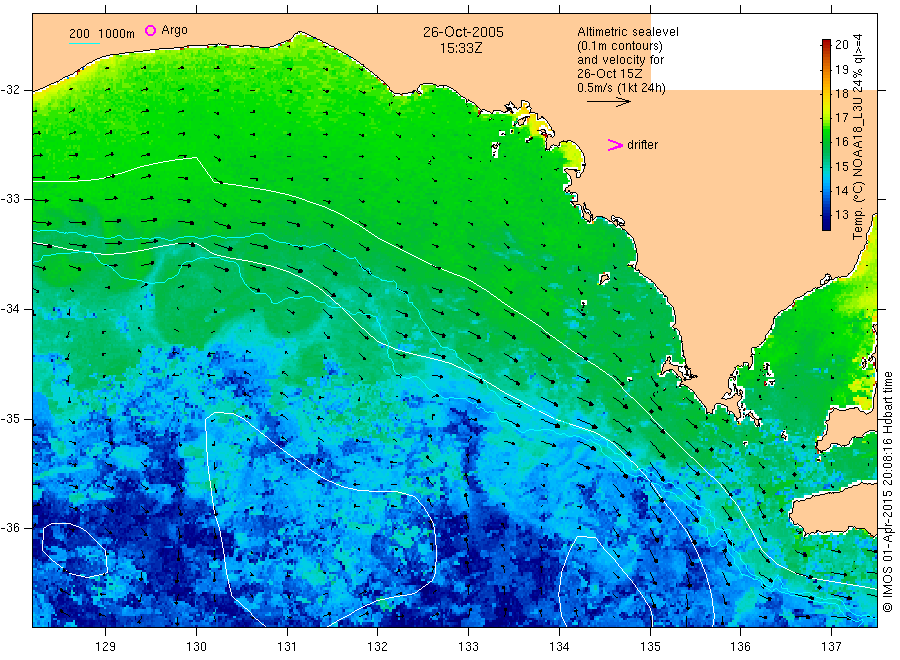Click the longitude label '137'

coord(831,647)
